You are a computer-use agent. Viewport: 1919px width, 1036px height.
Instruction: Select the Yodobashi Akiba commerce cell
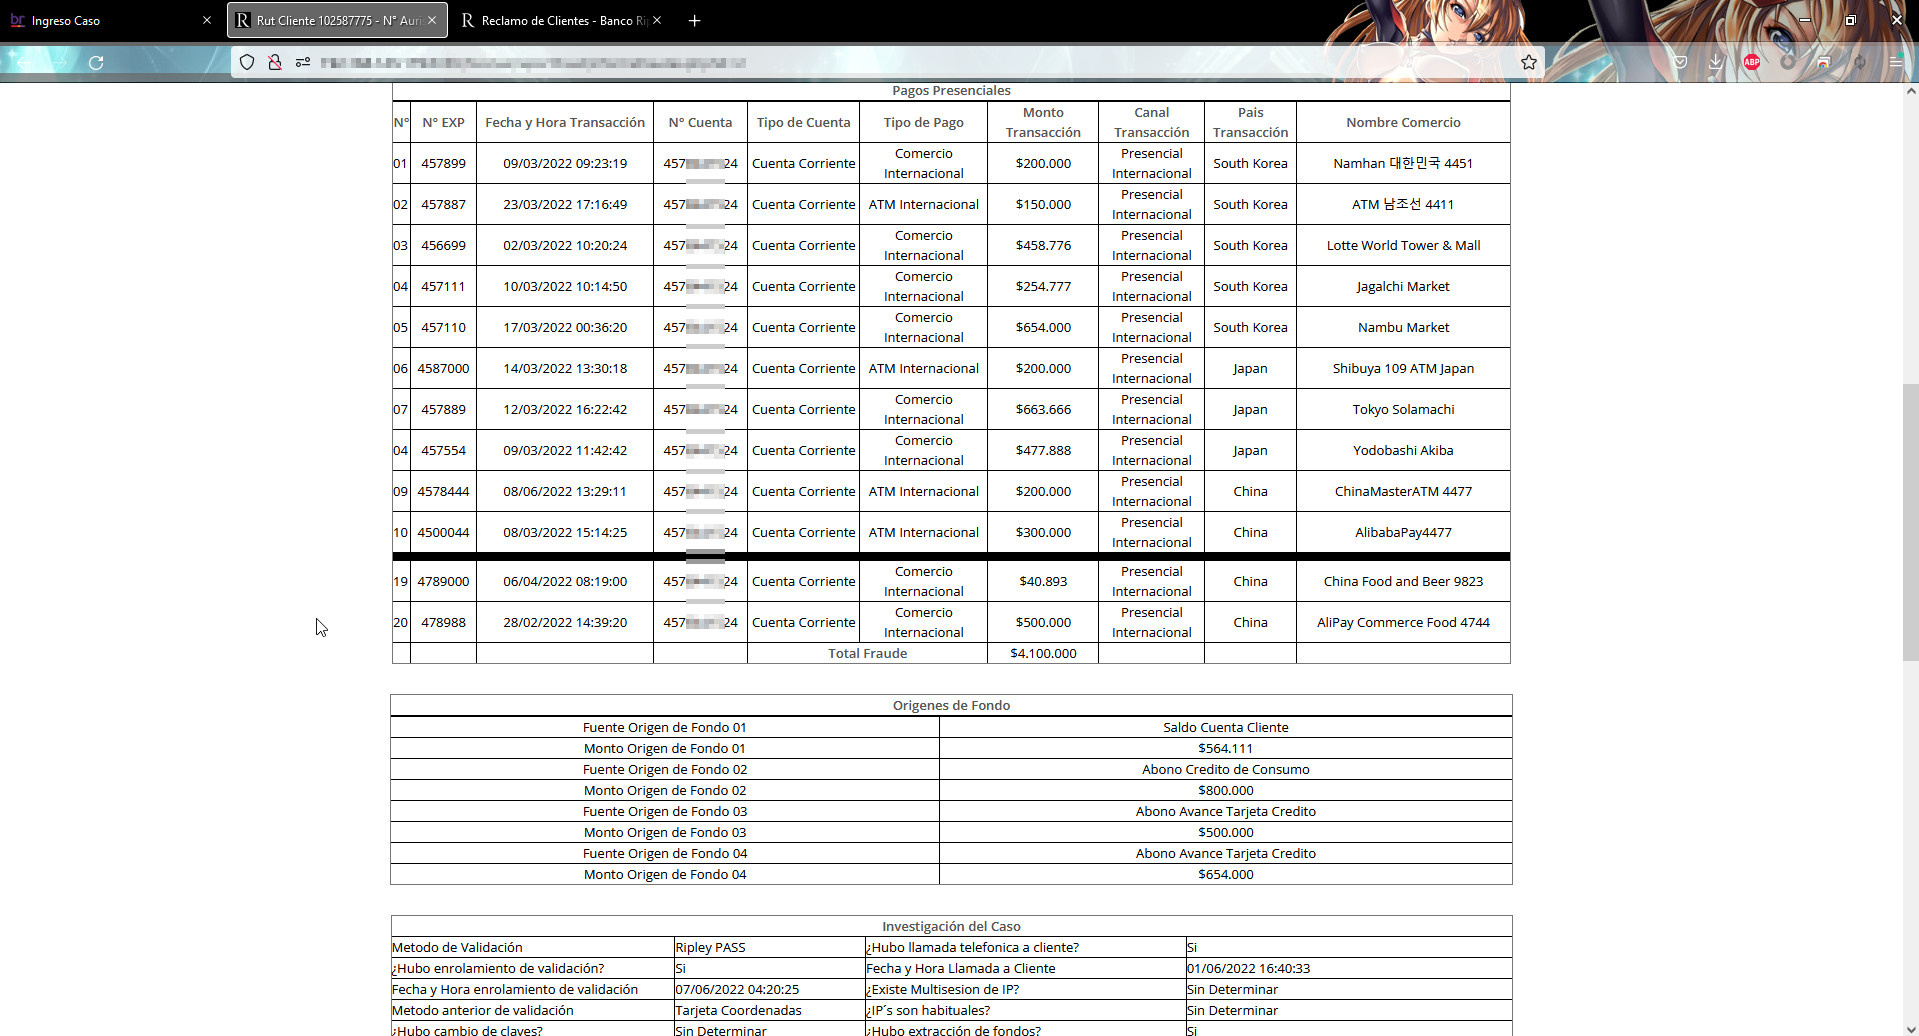click(x=1403, y=451)
